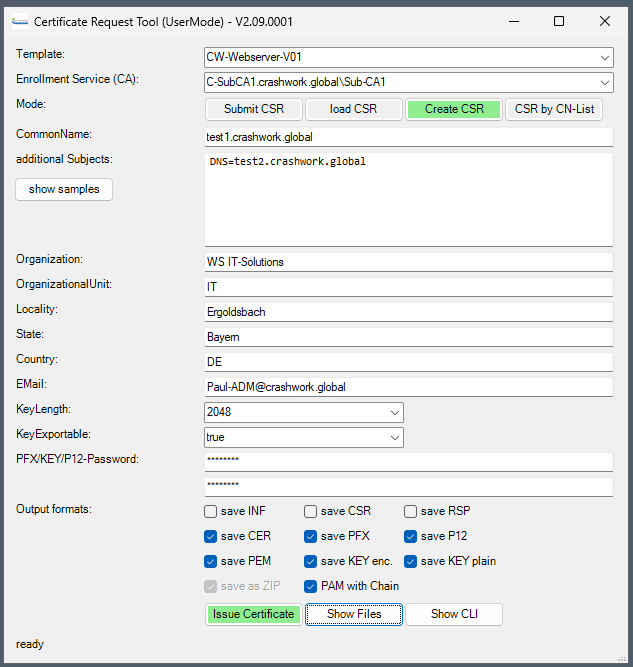Click the OrganizationalUnit field containing IT
Image resolution: width=633 pixels, height=667 pixels.
tap(409, 287)
